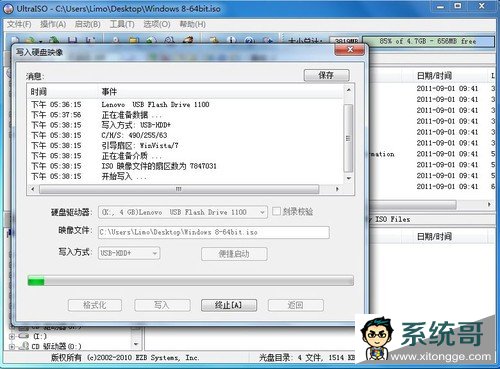Image resolution: width=500 pixels, height=369 pixels.
Task: Open the 文件(F) menu
Action: (x=19, y=24)
